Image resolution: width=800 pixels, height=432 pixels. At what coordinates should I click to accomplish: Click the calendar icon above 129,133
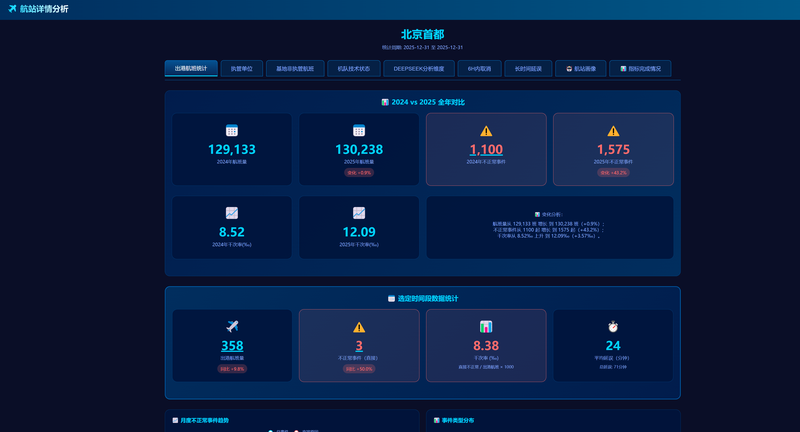click(232, 130)
